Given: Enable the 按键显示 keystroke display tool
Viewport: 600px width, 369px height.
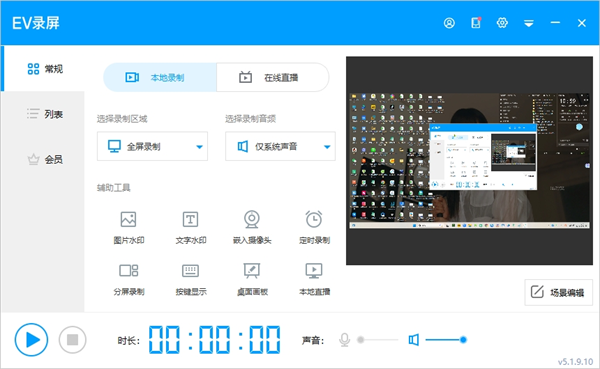Looking at the screenshot, I should (191, 279).
